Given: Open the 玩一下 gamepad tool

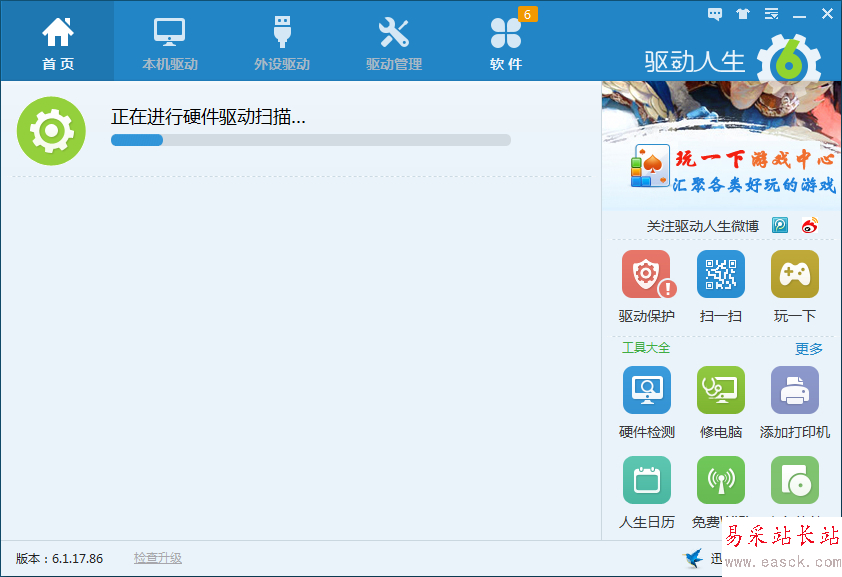Looking at the screenshot, I should click(795, 287).
